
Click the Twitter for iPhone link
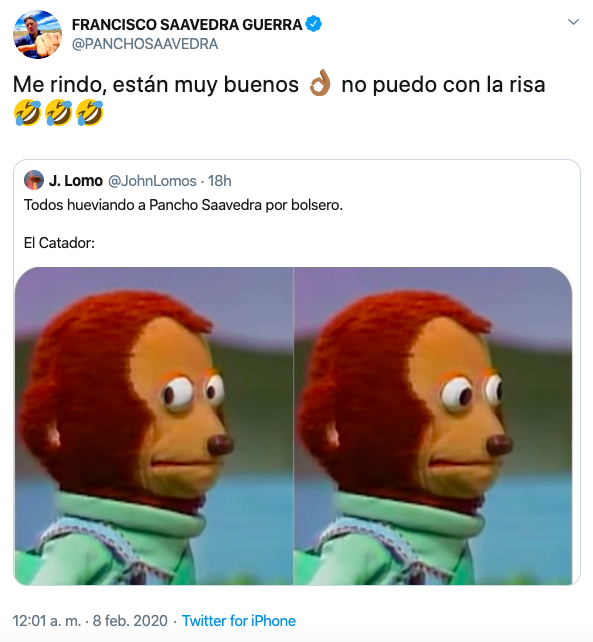pos(239,621)
